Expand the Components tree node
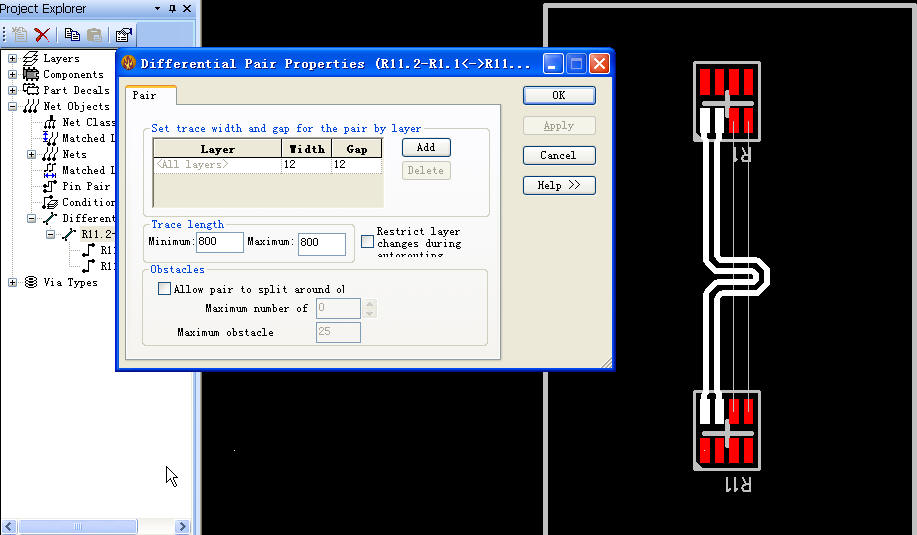 point(12,74)
